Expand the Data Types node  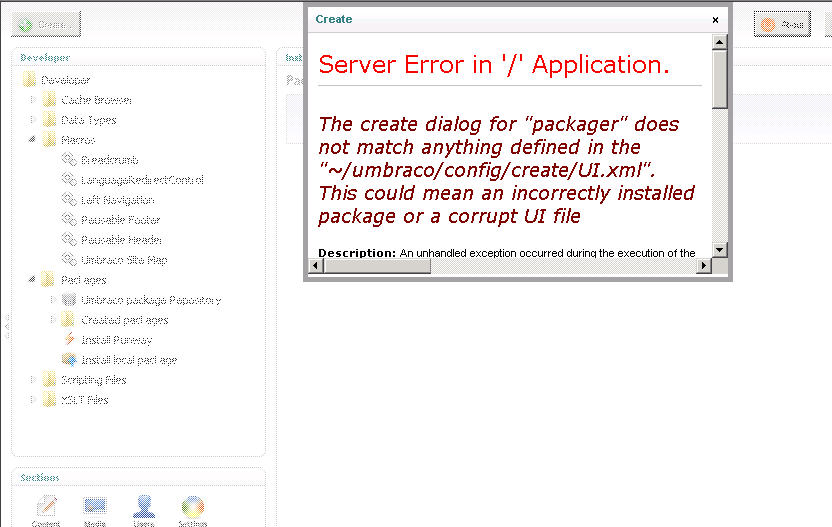[x=32, y=120]
